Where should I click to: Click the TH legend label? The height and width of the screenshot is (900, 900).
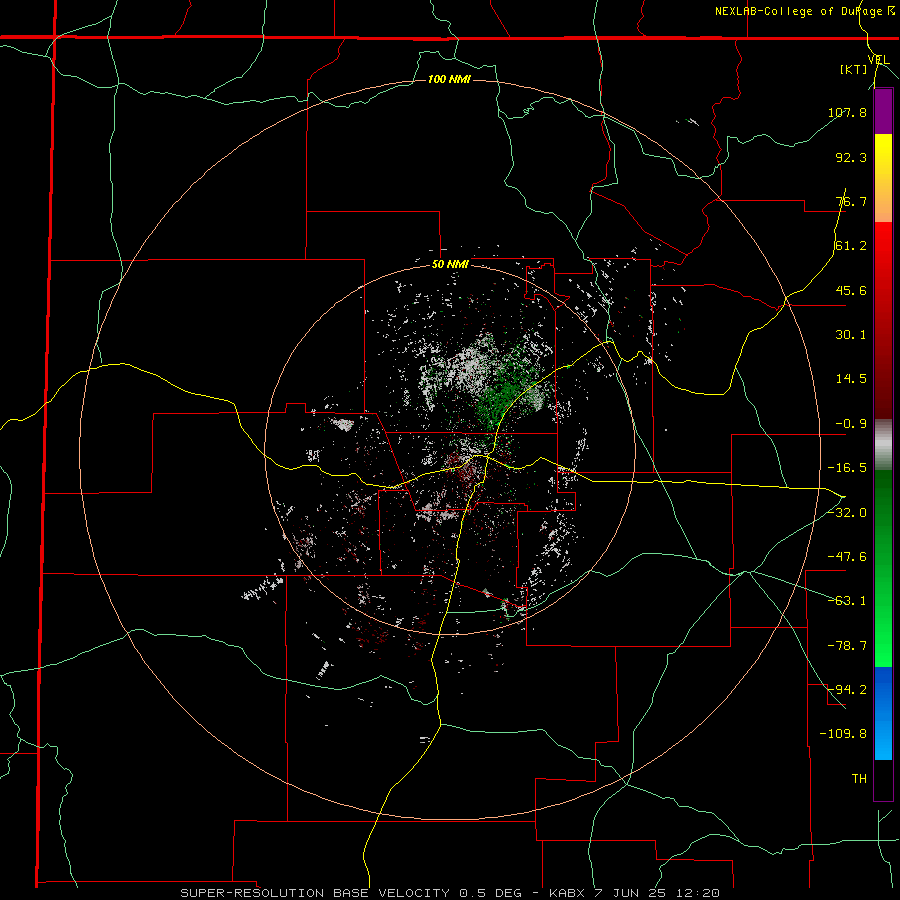tap(859, 778)
